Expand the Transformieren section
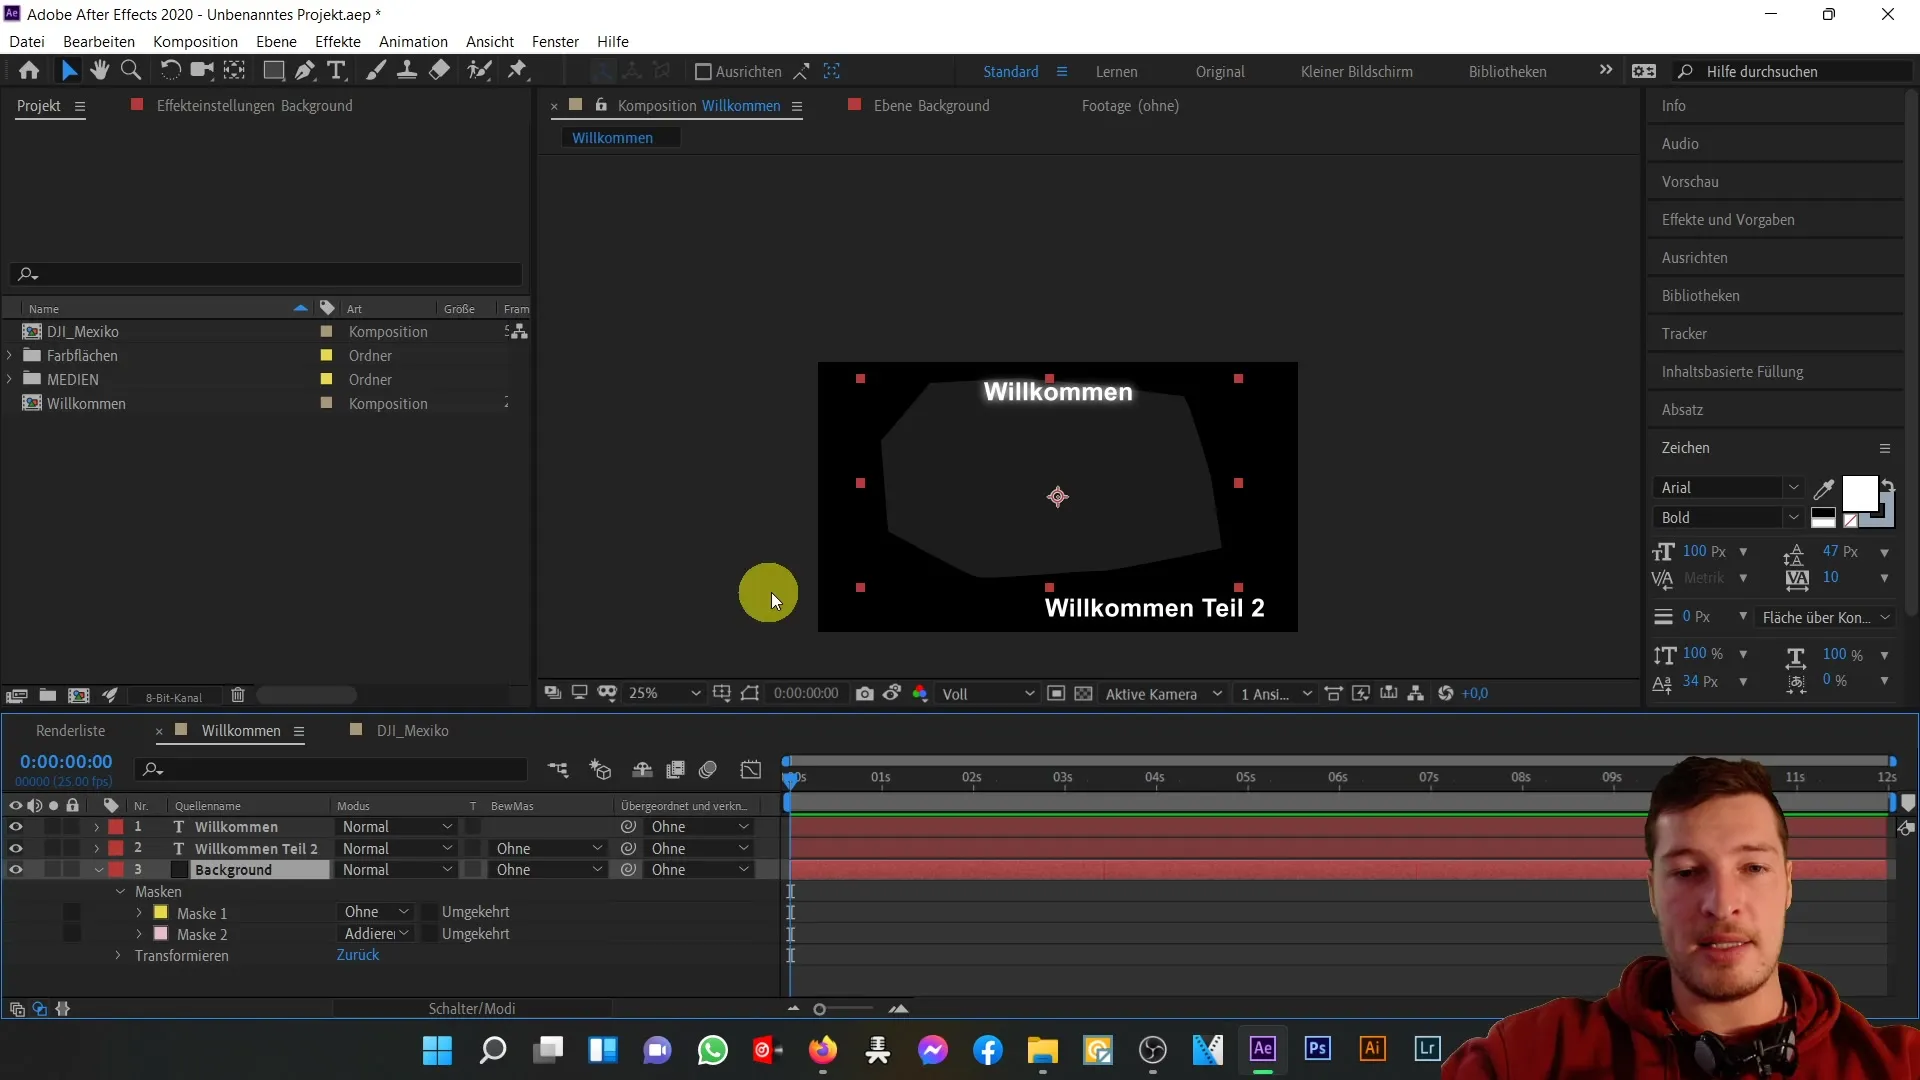This screenshot has height=1080, width=1920. point(117,955)
